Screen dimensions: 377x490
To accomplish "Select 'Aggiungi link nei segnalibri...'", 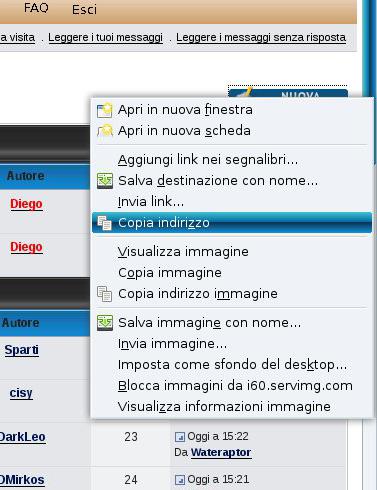I will tap(232, 160).
